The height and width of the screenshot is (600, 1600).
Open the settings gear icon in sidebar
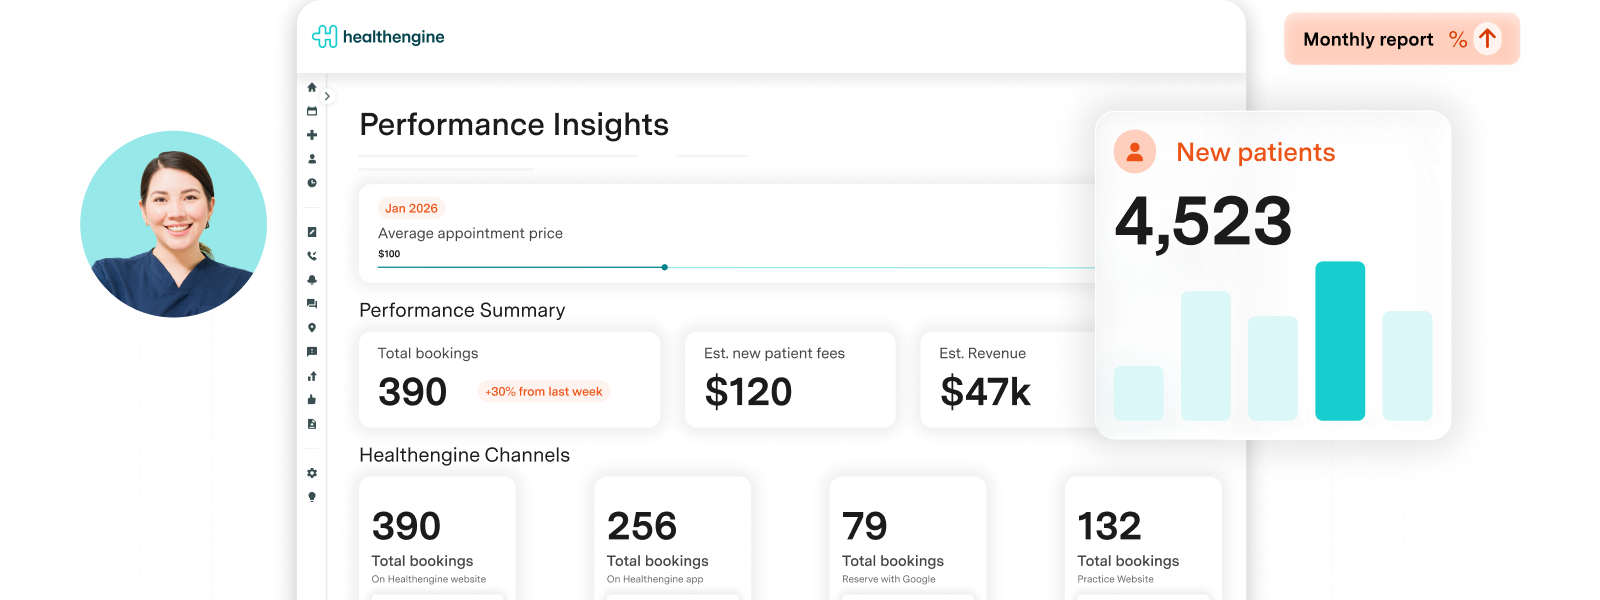[x=312, y=473]
